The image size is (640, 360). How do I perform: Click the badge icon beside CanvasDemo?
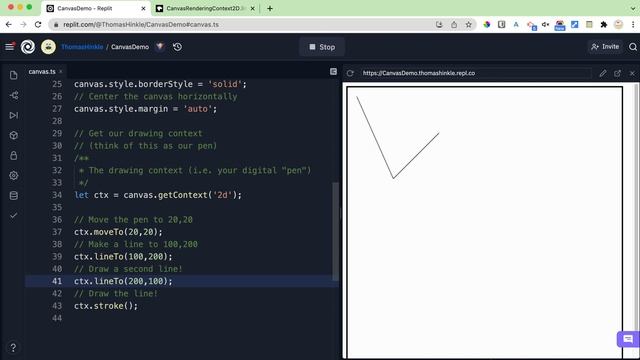(x=160, y=47)
